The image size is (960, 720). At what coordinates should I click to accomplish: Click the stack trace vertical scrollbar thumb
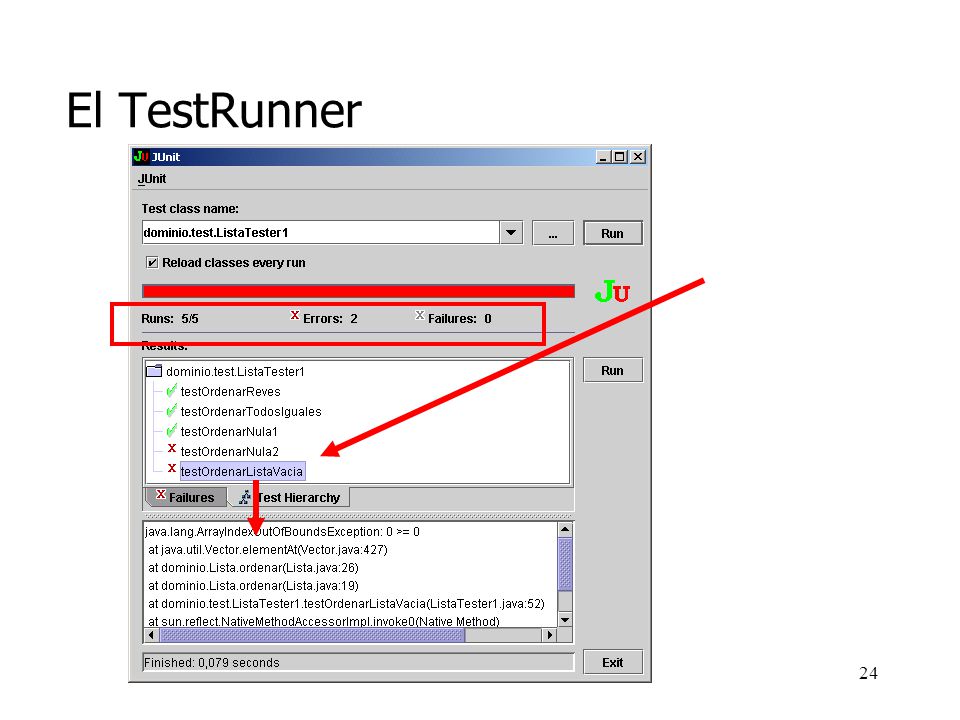click(x=565, y=564)
